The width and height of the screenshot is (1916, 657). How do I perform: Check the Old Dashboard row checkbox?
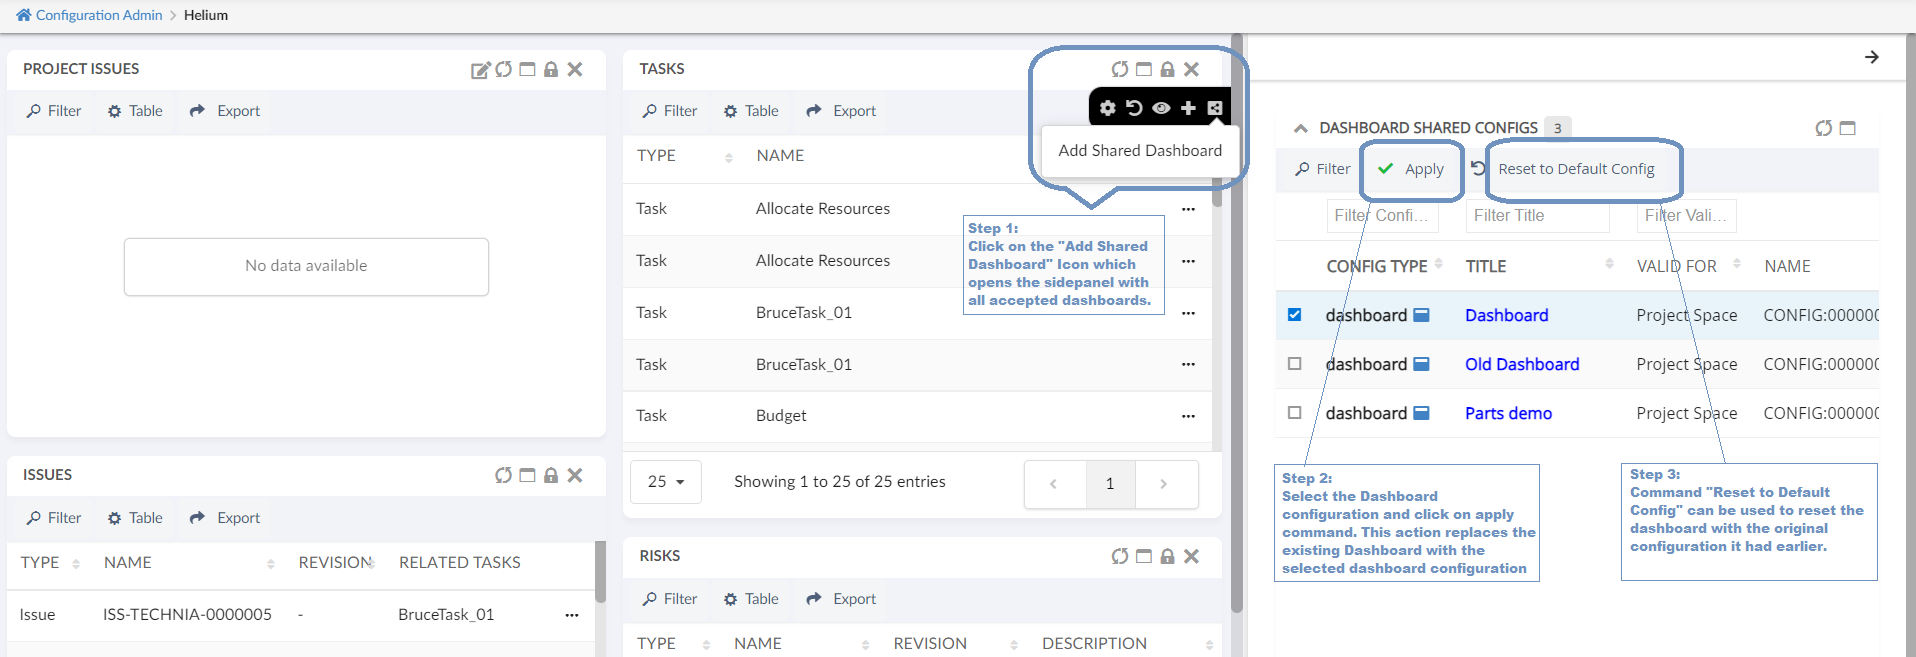pos(1295,364)
